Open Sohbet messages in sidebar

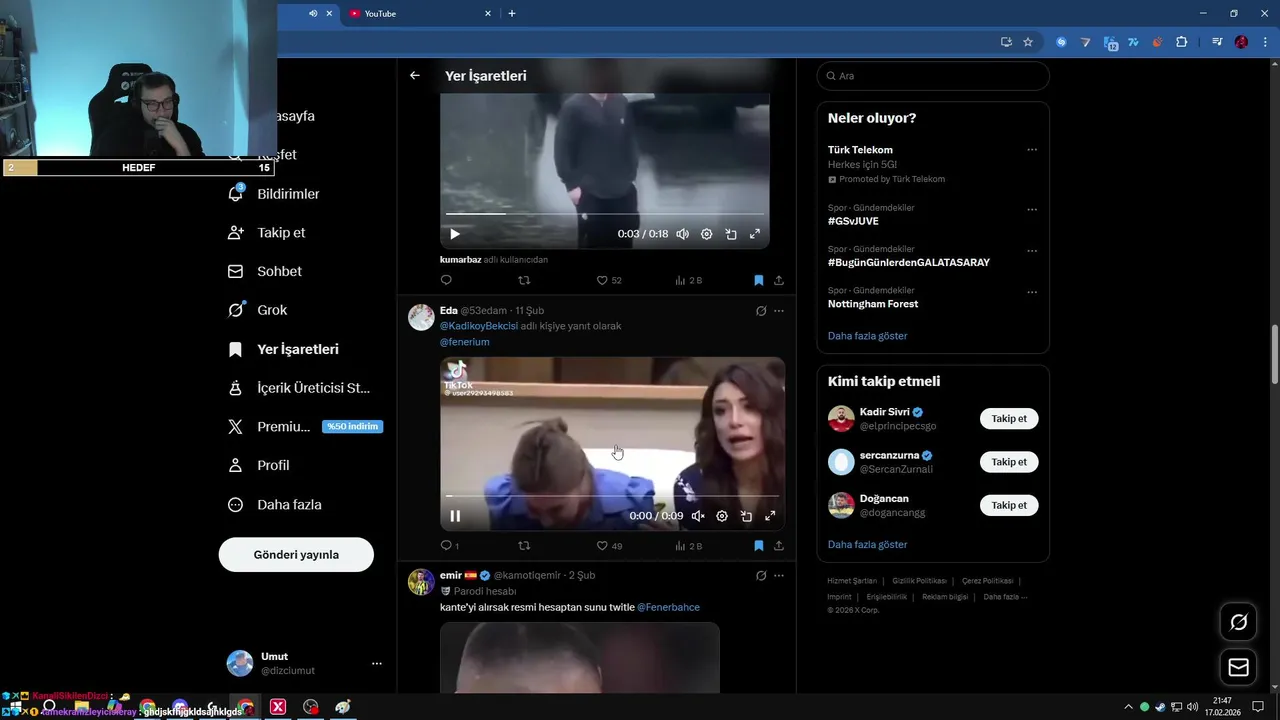click(265, 271)
